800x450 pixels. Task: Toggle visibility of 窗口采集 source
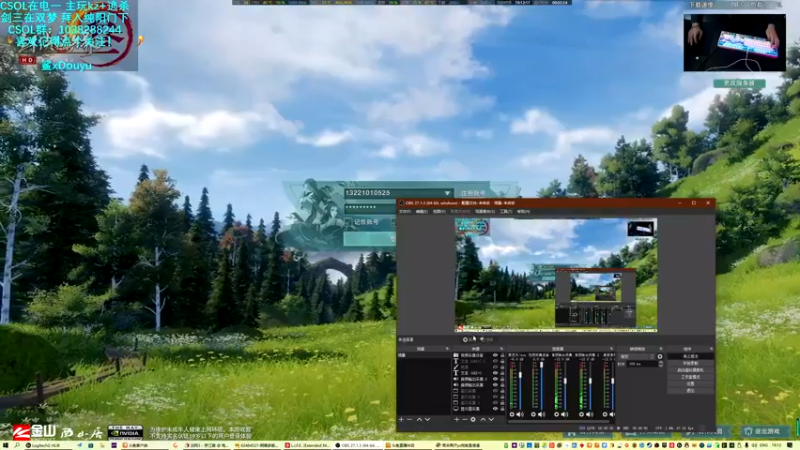click(495, 391)
